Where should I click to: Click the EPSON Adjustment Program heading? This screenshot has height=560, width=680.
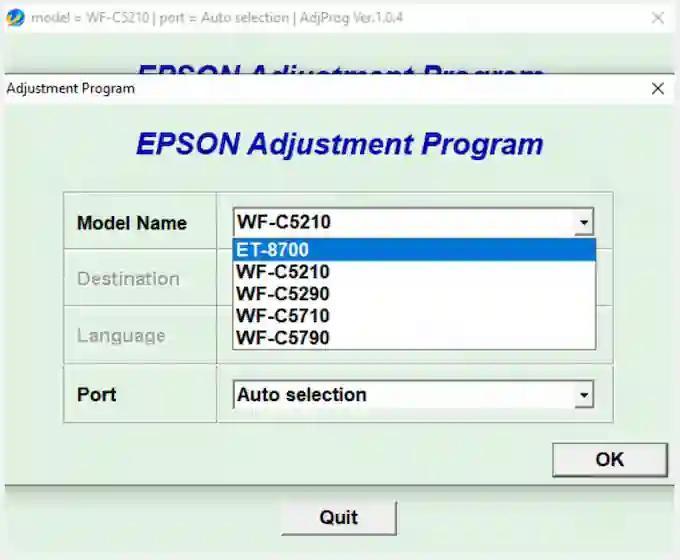[340, 144]
